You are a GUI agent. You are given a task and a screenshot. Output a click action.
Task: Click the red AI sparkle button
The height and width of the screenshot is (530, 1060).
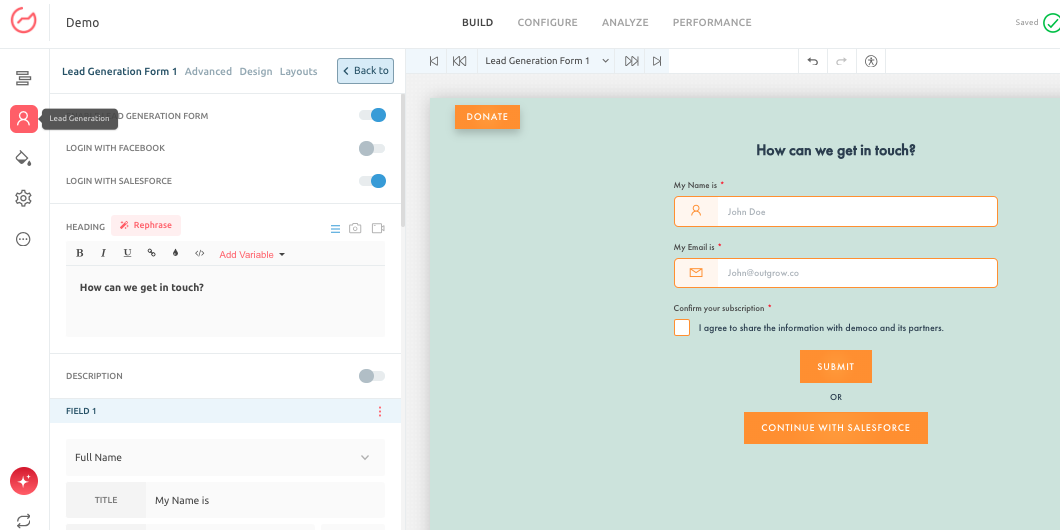pyautogui.click(x=24, y=481)
